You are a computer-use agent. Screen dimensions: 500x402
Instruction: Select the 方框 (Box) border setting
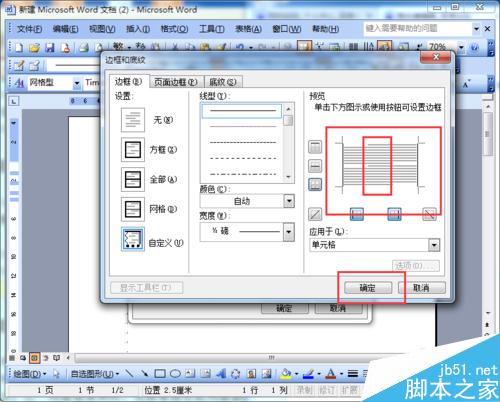(133, 150)
